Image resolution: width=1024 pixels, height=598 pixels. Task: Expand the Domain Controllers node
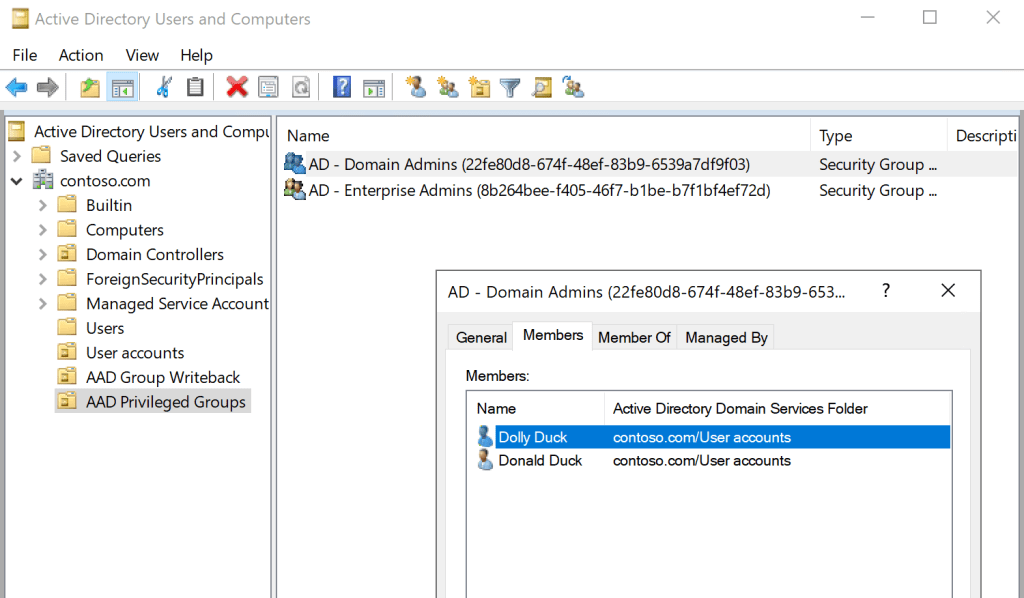[x=42, y=254]
